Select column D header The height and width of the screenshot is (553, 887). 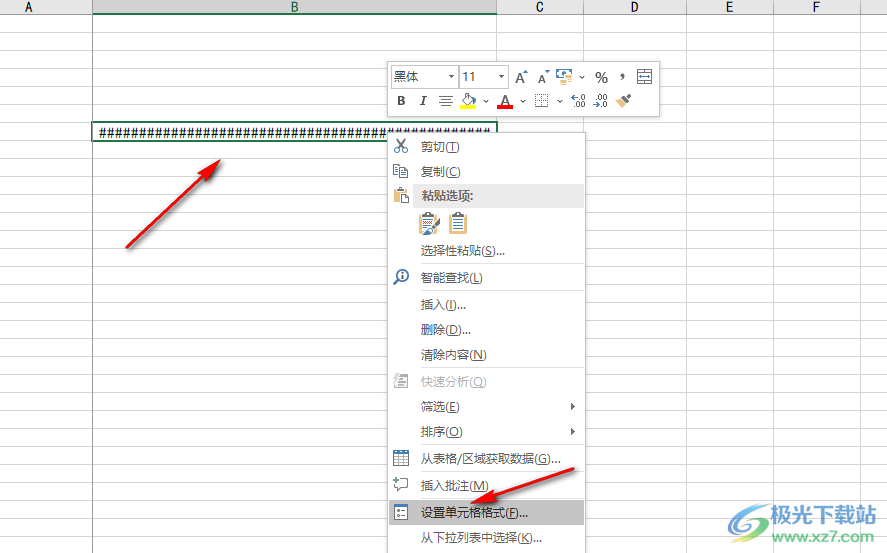click(635, 7)
